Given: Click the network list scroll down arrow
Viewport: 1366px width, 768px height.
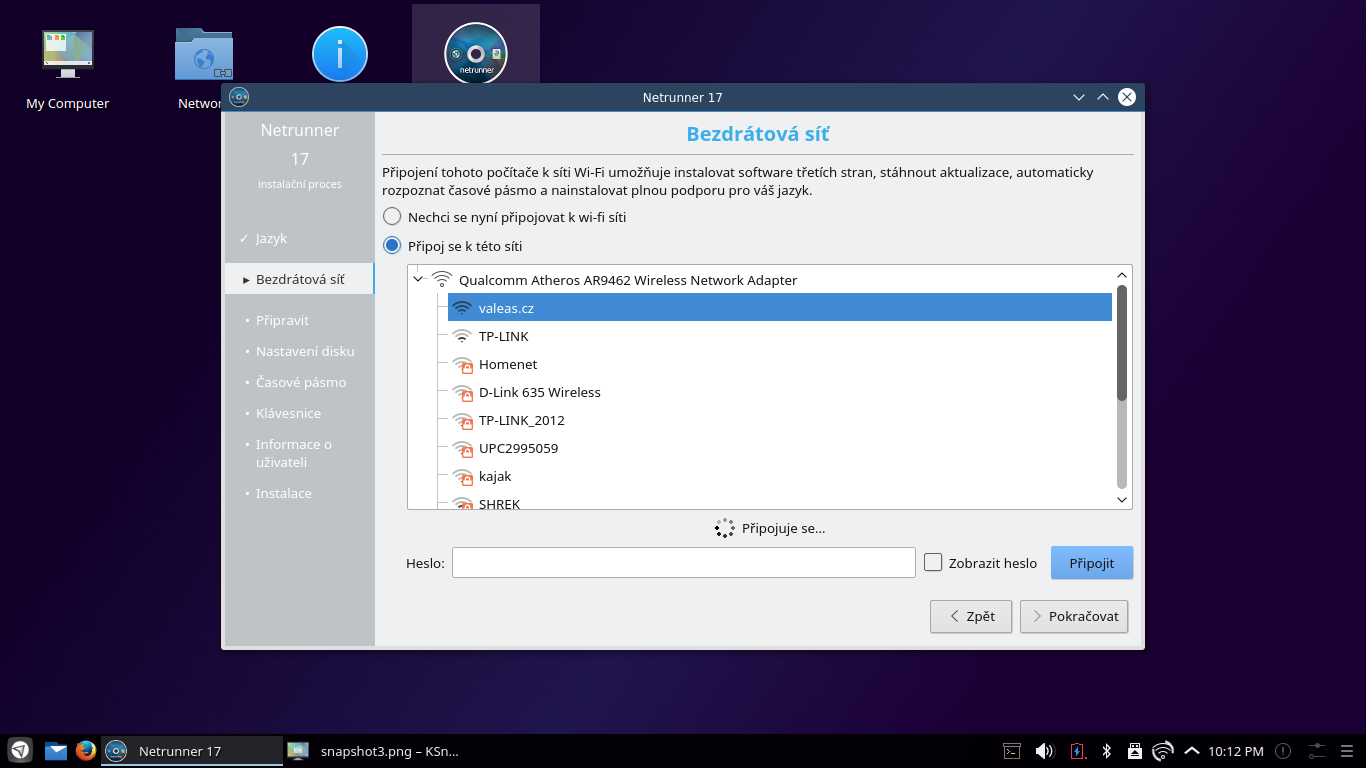Looking at the screenshot, I should [1122, 499].
